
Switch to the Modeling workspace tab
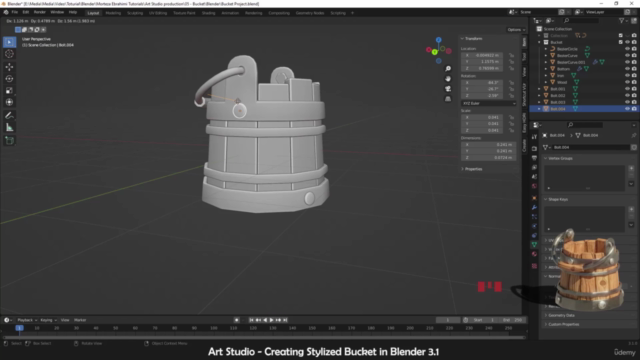(113, 13)
